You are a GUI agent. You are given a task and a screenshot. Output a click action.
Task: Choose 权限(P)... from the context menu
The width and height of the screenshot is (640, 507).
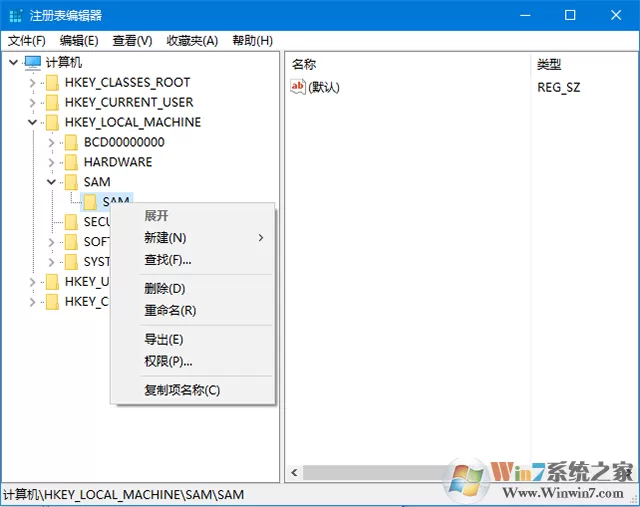[x=168, y=361]
